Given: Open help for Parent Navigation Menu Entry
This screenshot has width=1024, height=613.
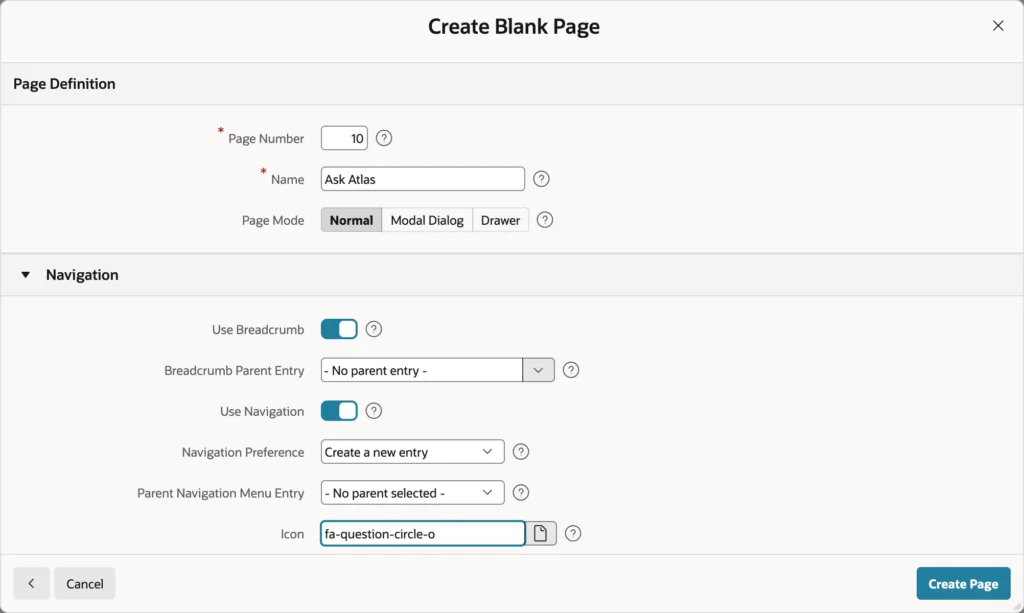Looking at the screenshot, I should point(520,492).
